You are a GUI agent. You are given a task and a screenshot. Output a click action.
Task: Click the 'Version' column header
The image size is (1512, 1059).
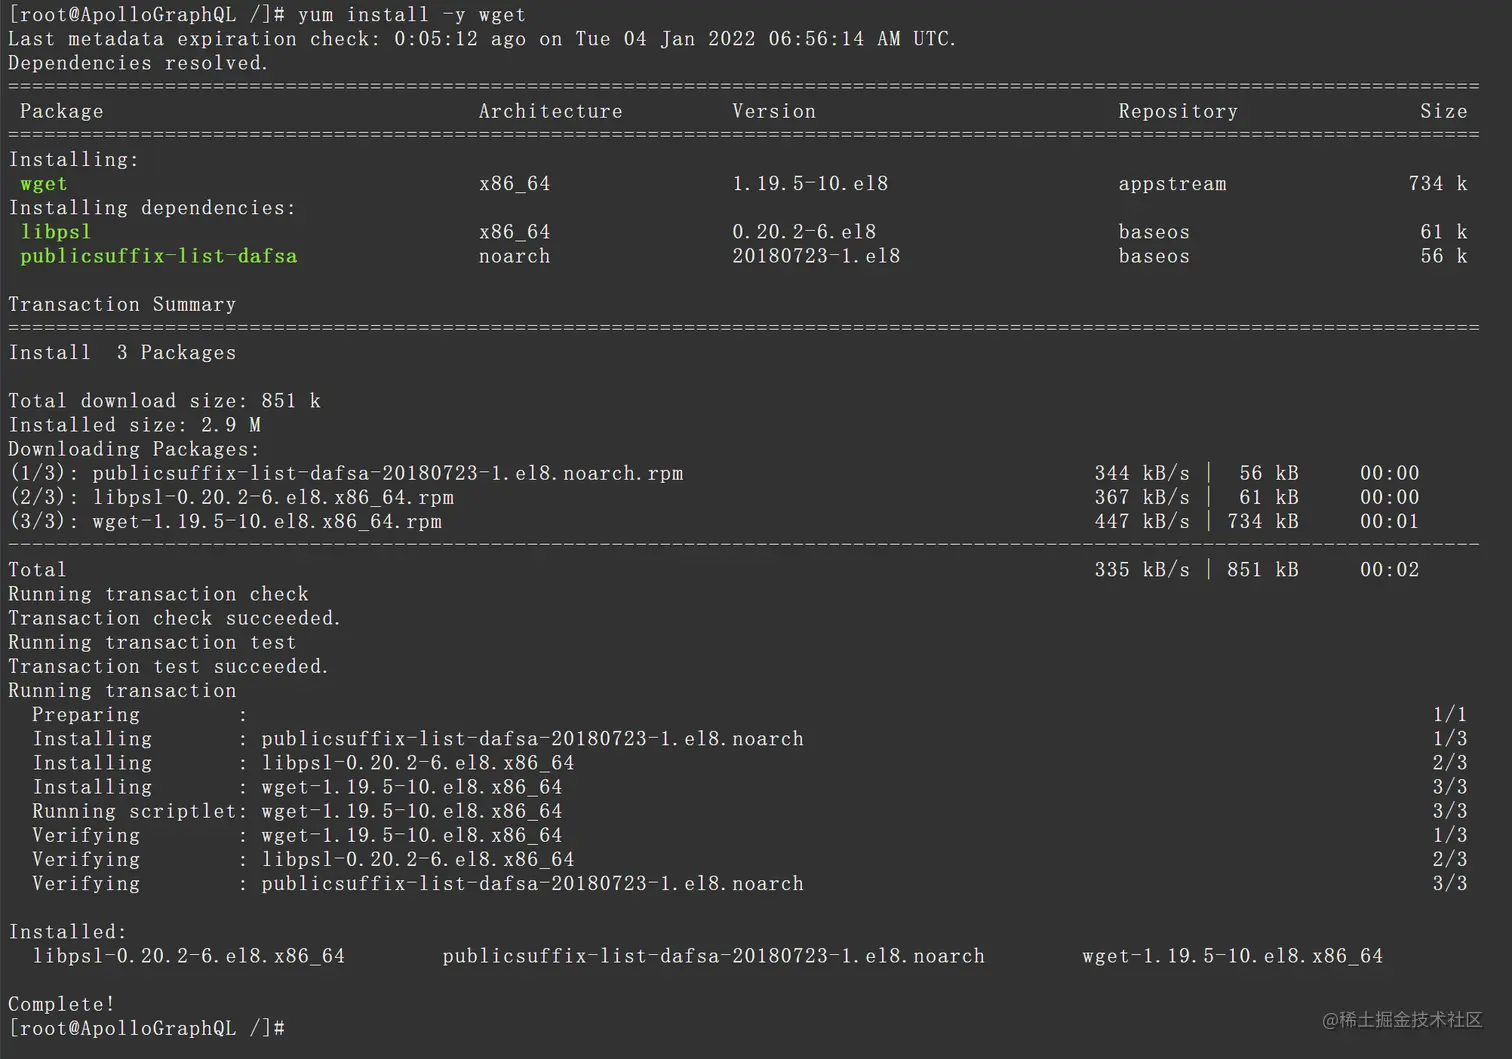pos(774,111)
